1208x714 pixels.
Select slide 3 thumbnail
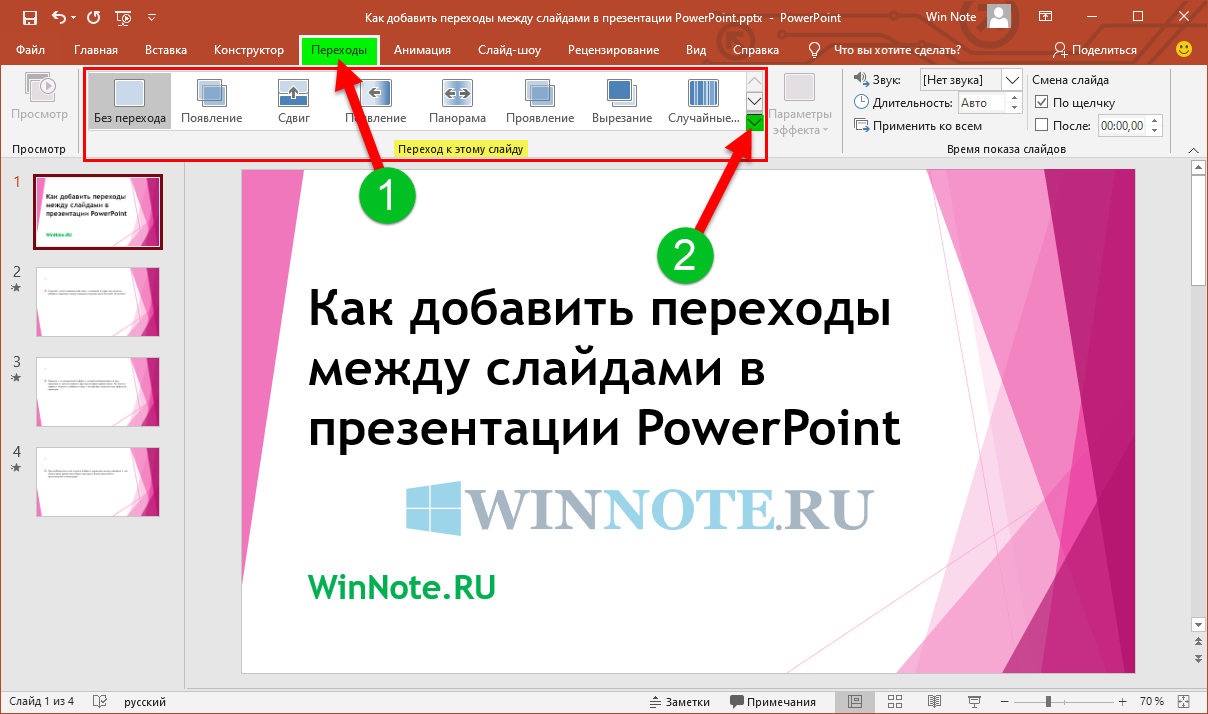click(98, 392)
